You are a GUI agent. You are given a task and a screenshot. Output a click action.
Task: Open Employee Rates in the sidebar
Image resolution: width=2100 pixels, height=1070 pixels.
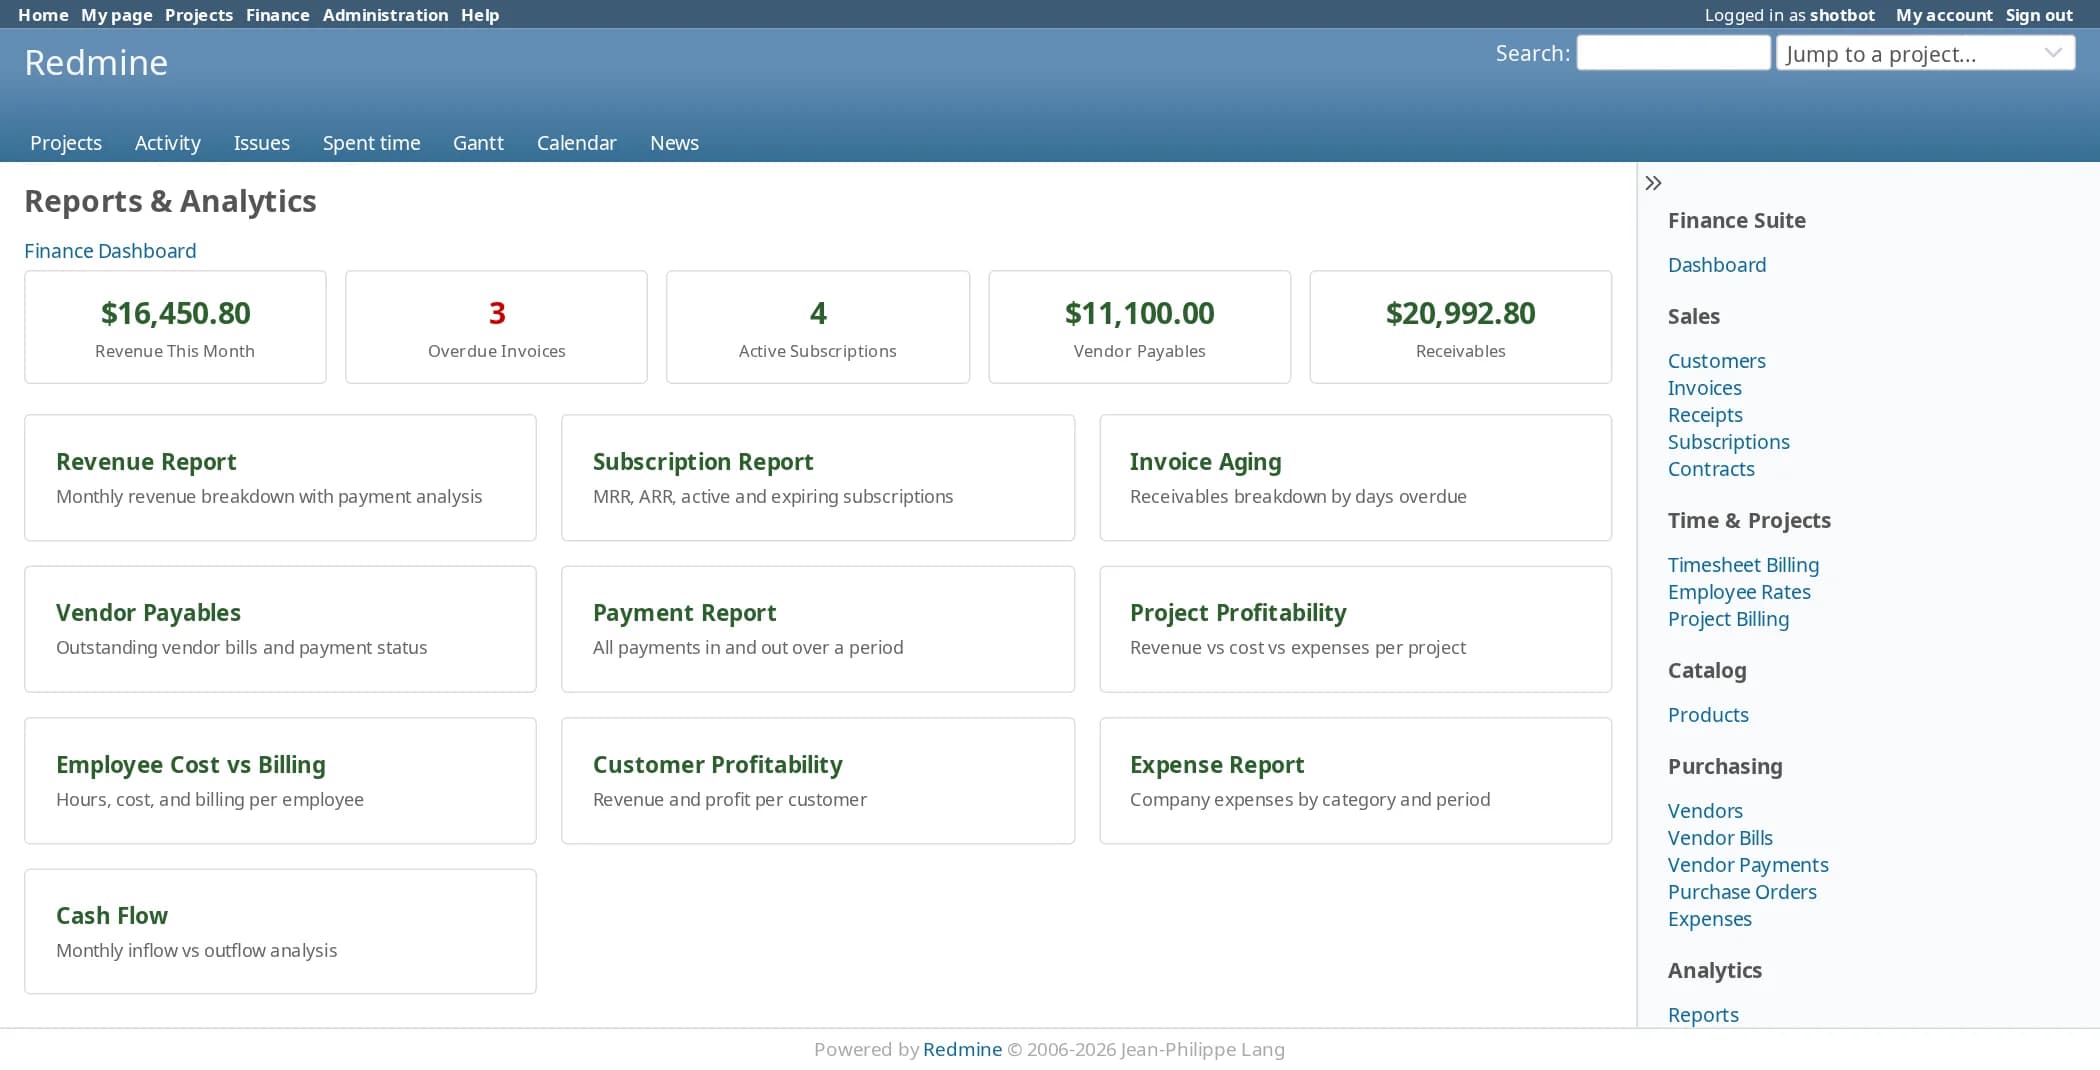[x=1739, y=592]
